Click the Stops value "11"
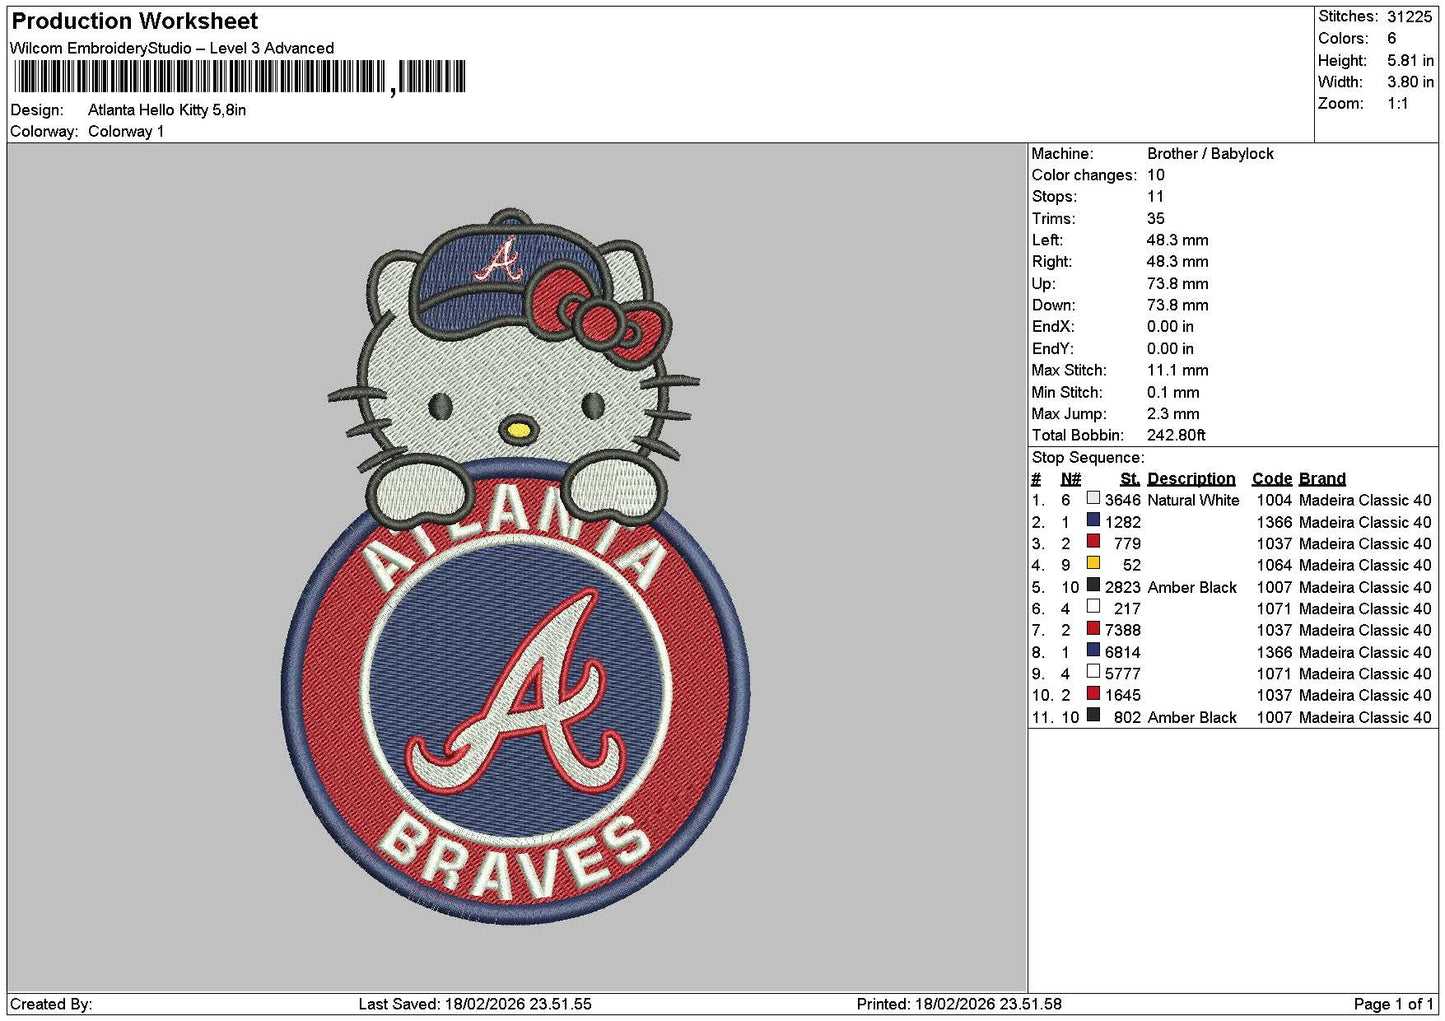The image size is (1445, 1021). pos(1156,197)
